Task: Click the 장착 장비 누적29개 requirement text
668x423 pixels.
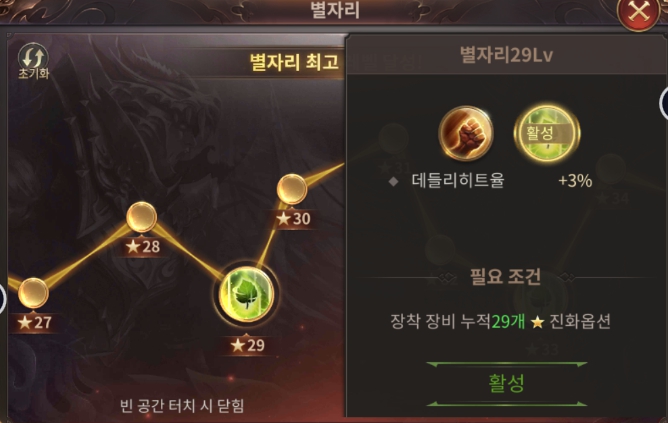Action: 458,322
